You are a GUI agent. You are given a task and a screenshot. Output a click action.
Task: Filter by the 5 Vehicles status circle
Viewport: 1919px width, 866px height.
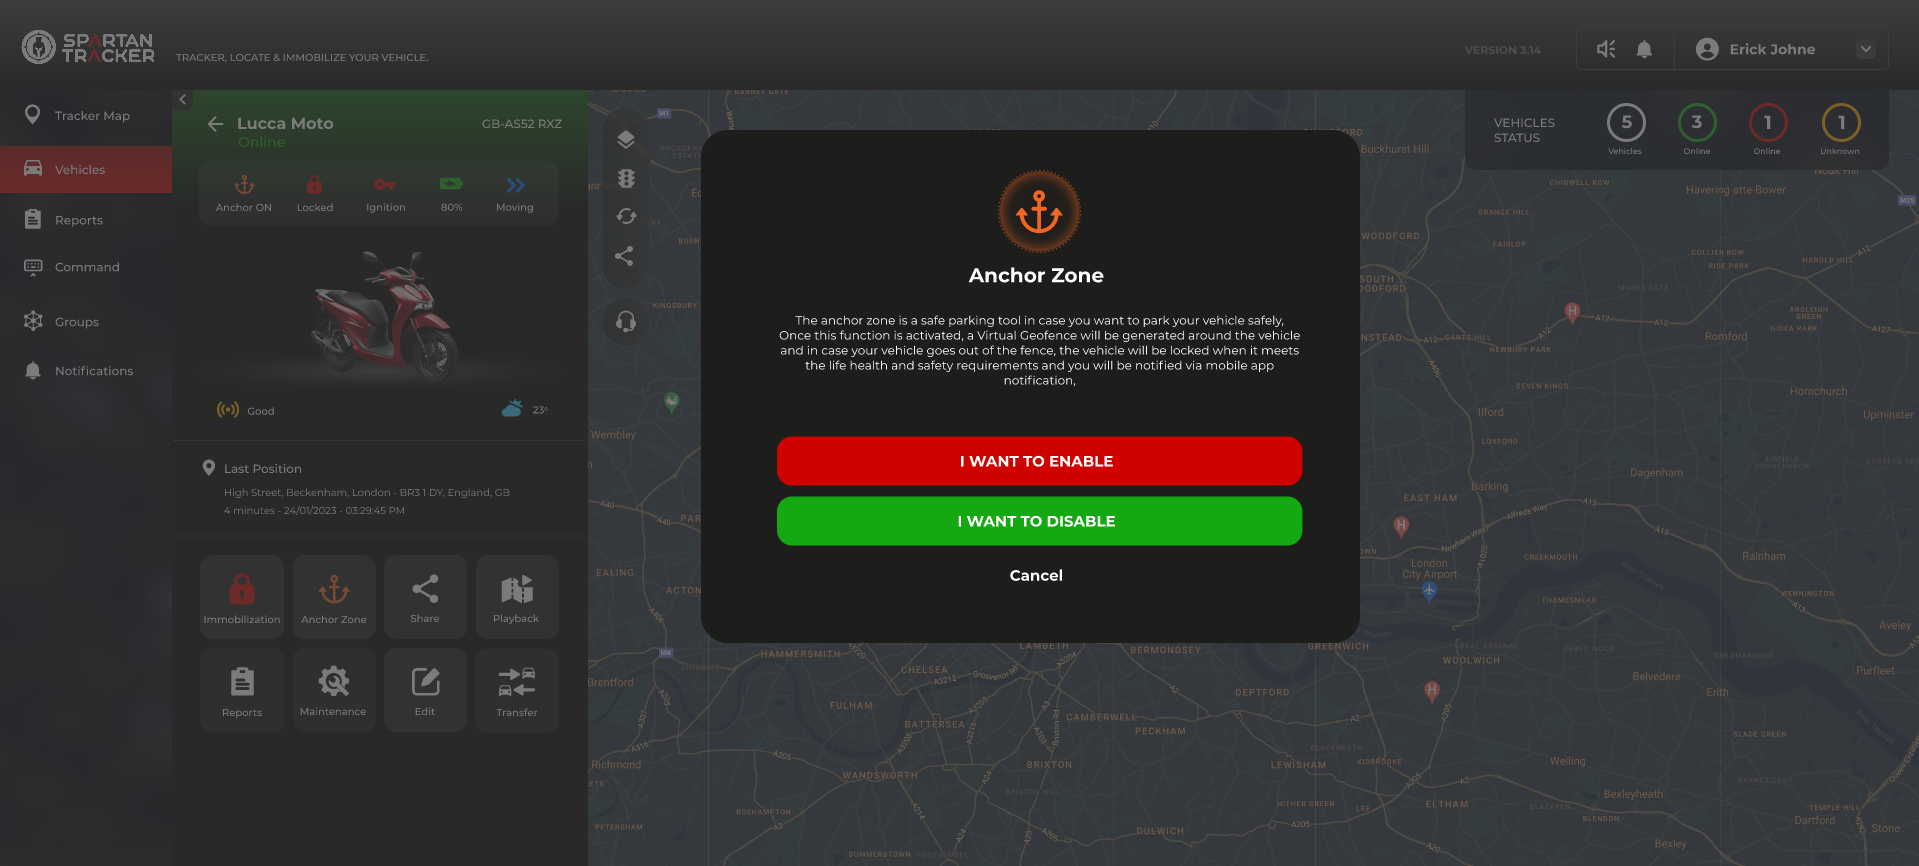pyautogui.click(x=1626, y=122)
